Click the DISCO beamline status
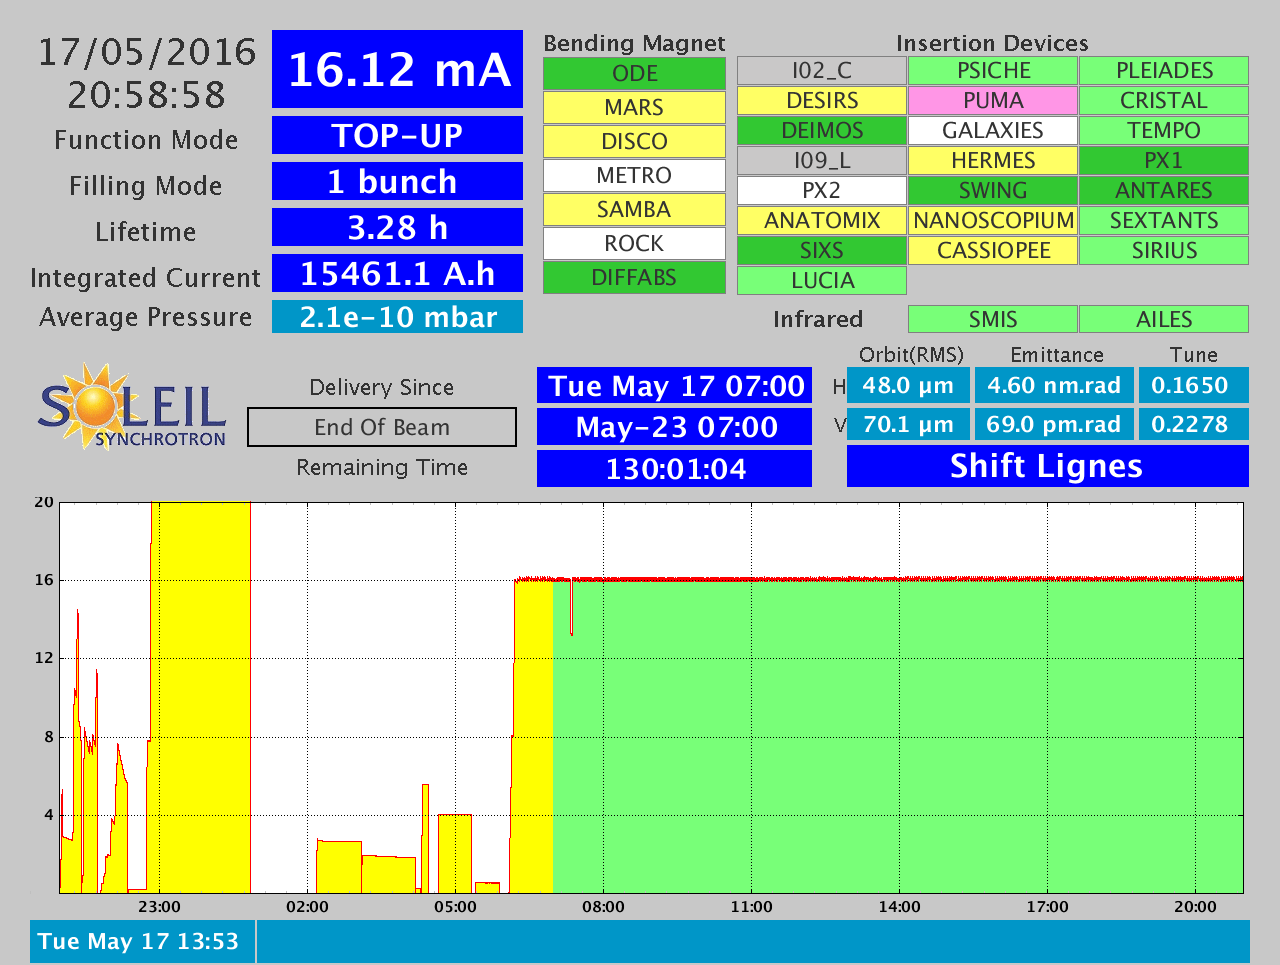The width and height of the screenshot is (1280, 965). 634,142
